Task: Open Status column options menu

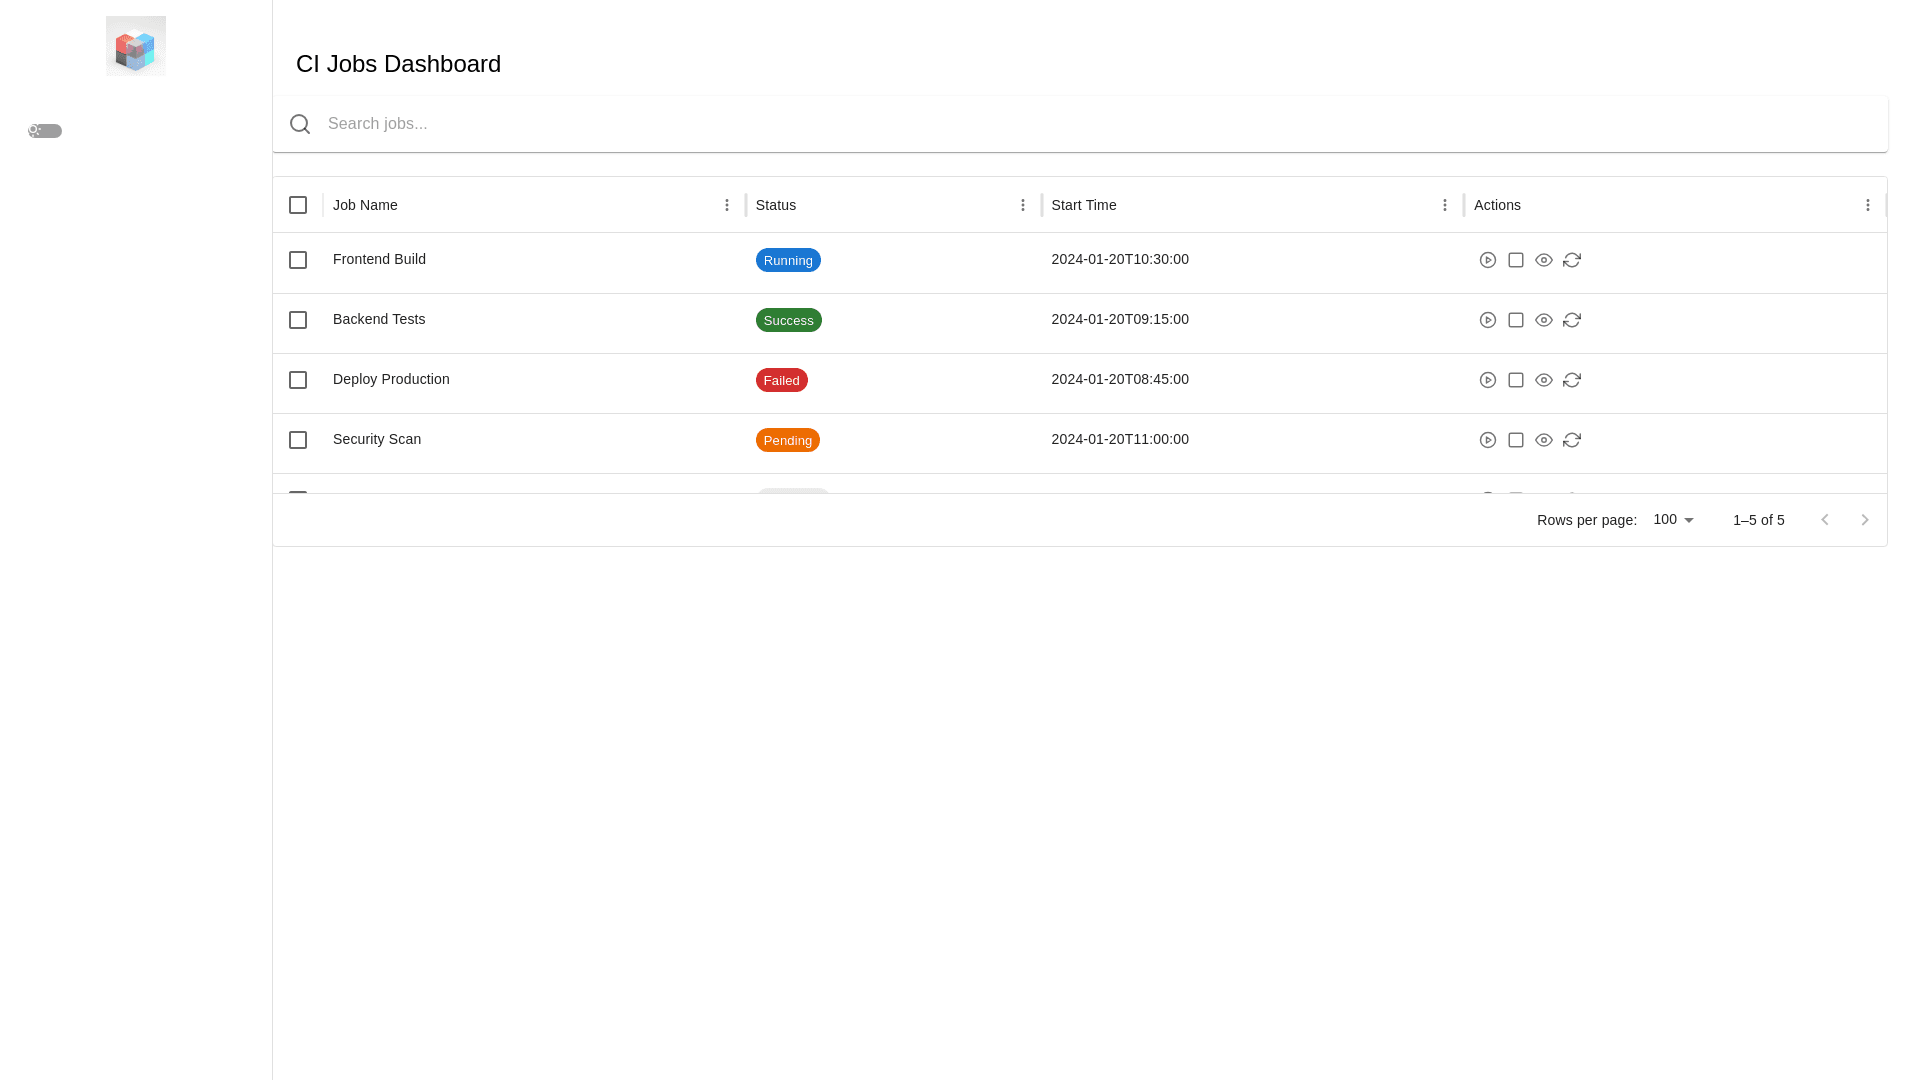Action: tap(1023, 205)
